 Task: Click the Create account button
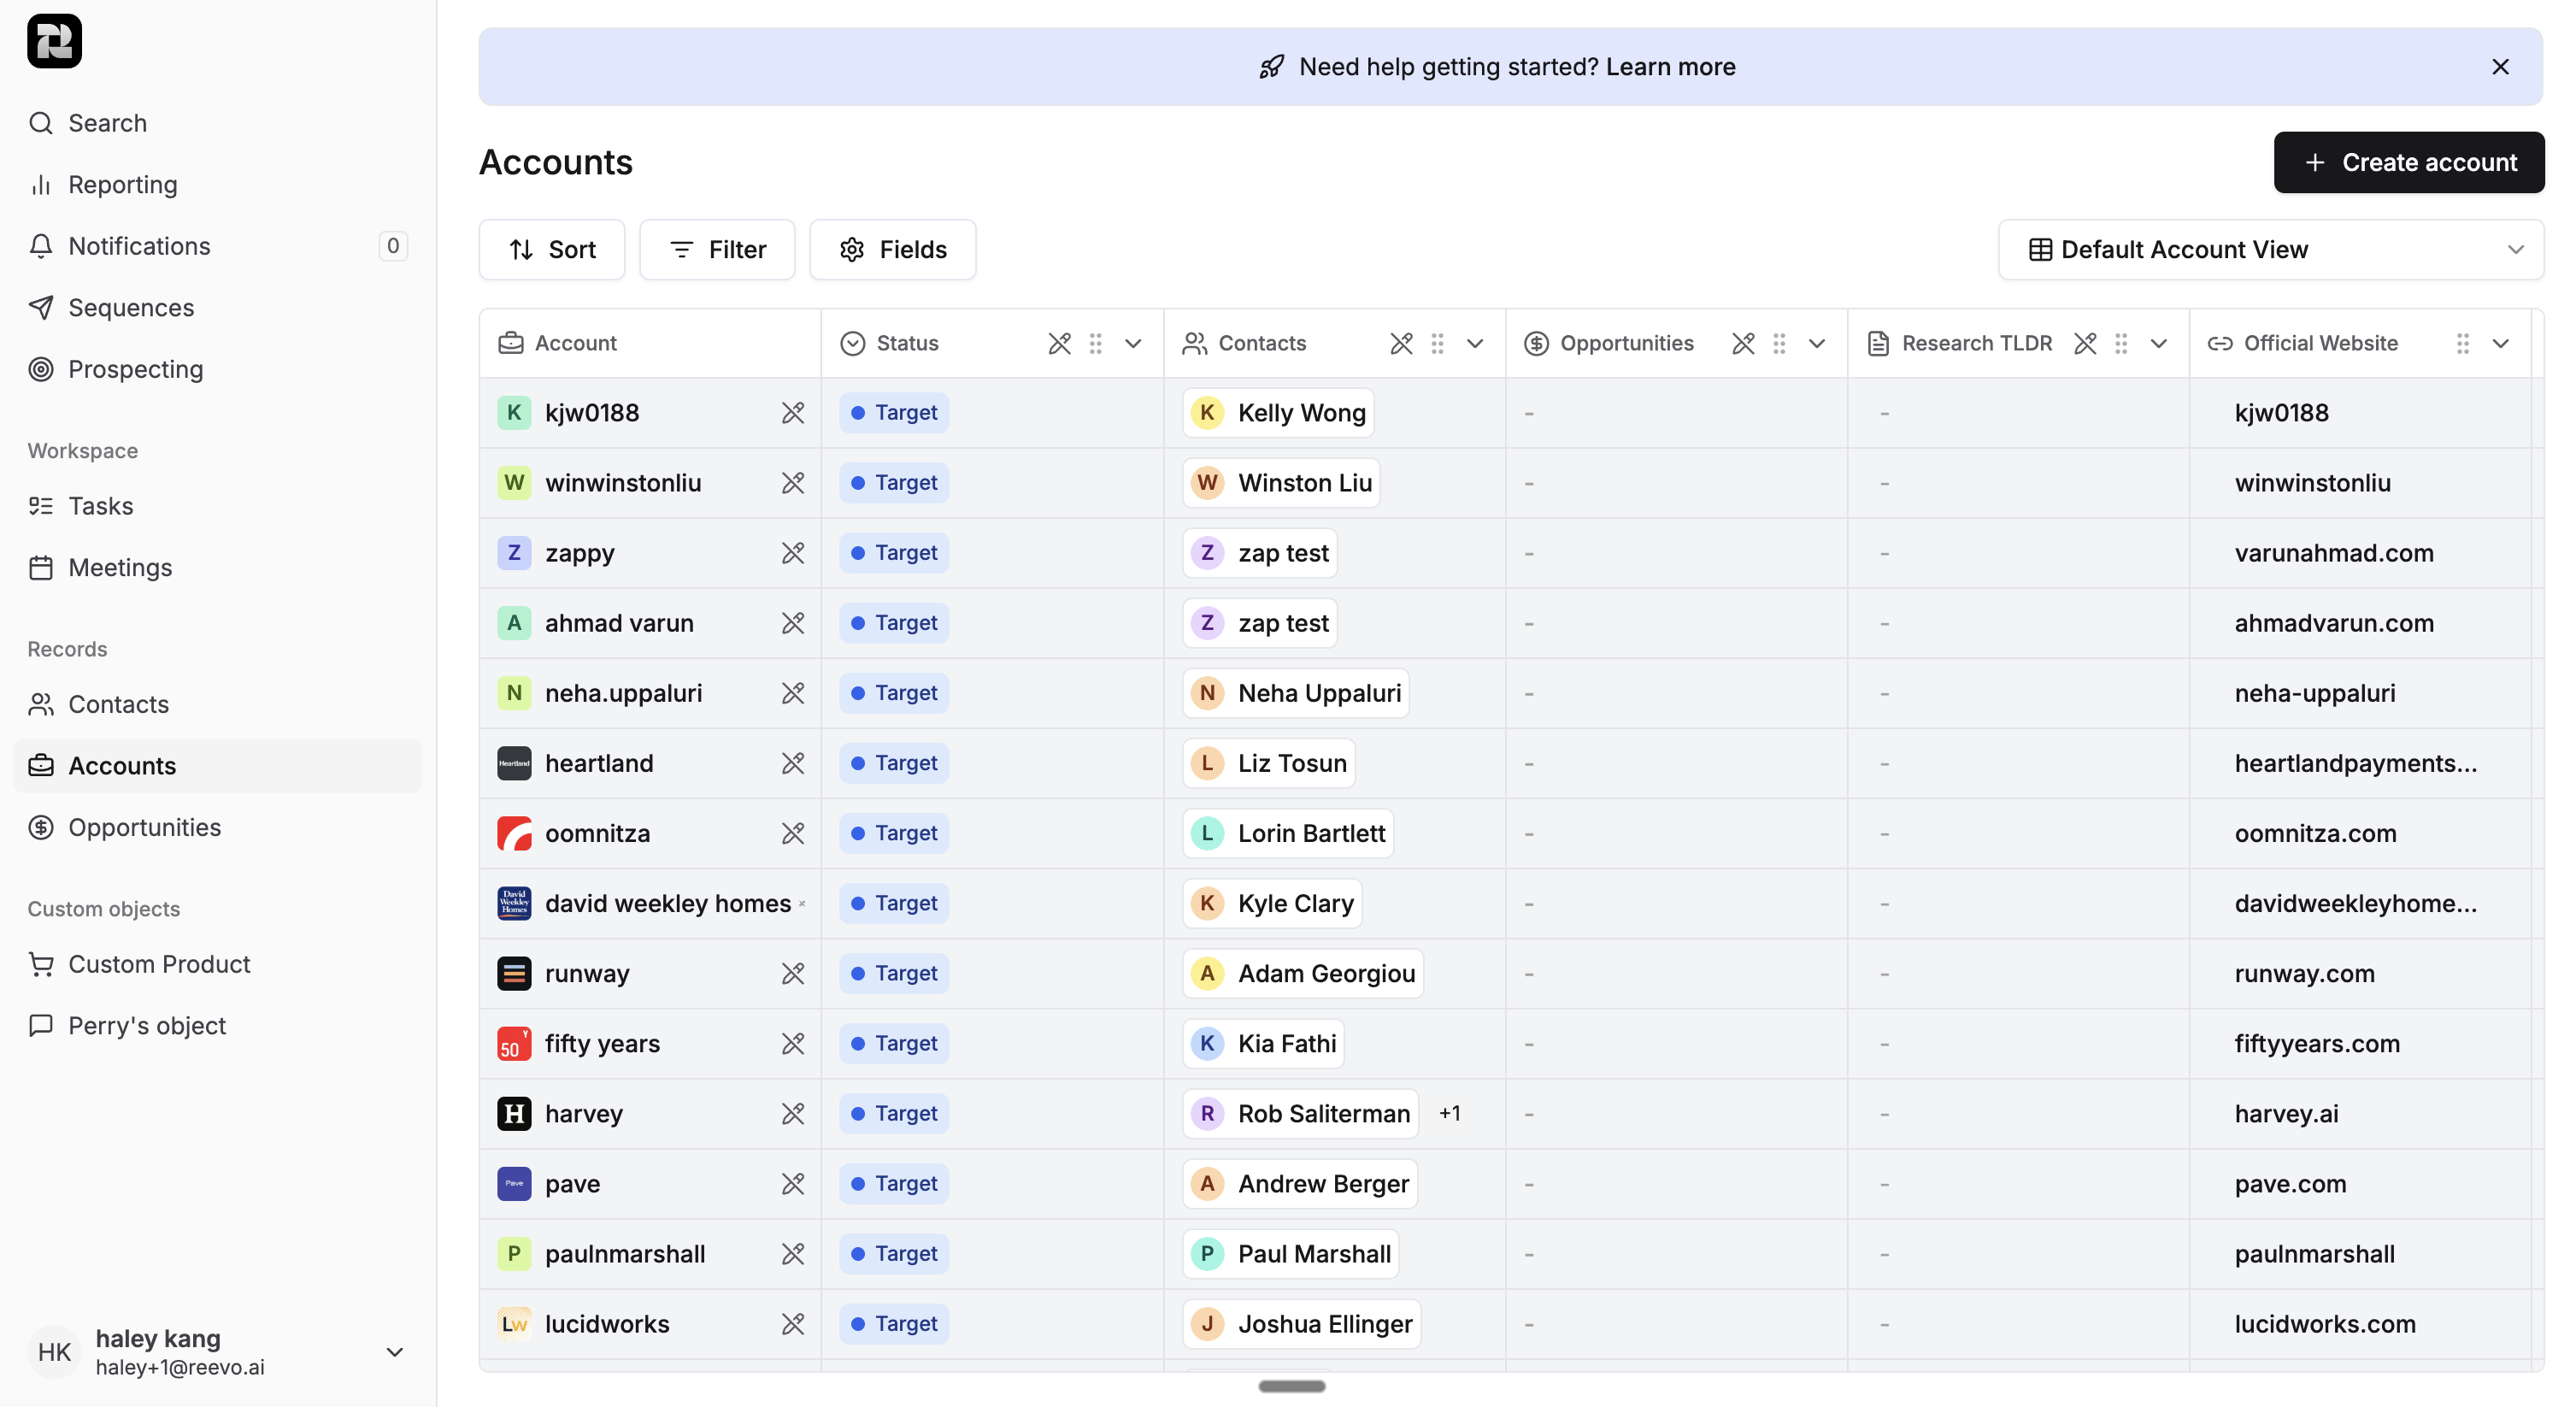pos(2408,162)
